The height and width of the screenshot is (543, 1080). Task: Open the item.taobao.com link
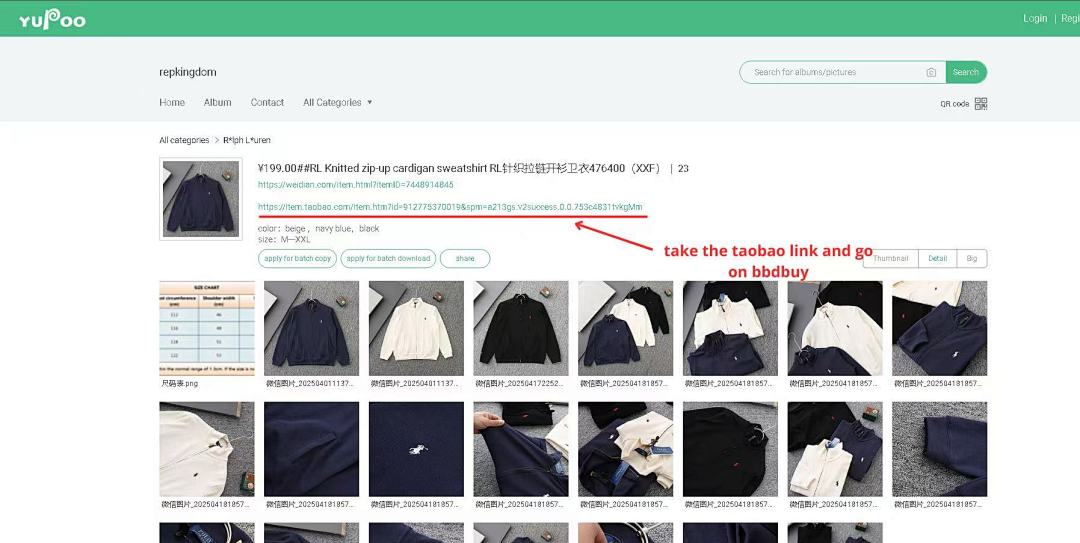pos(450,207)
